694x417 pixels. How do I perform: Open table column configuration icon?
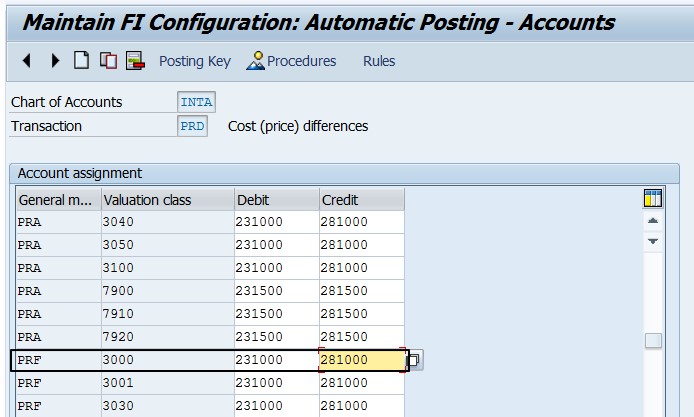653,198
